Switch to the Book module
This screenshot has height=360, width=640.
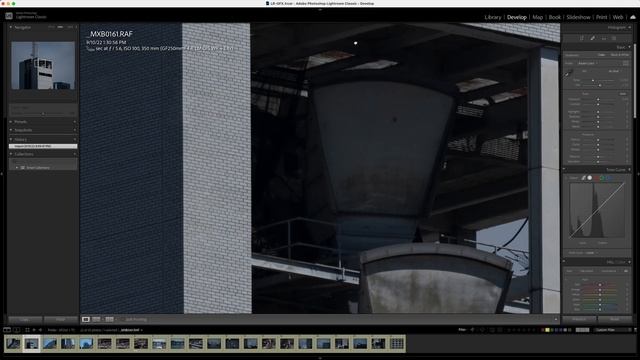coord(555,17)
